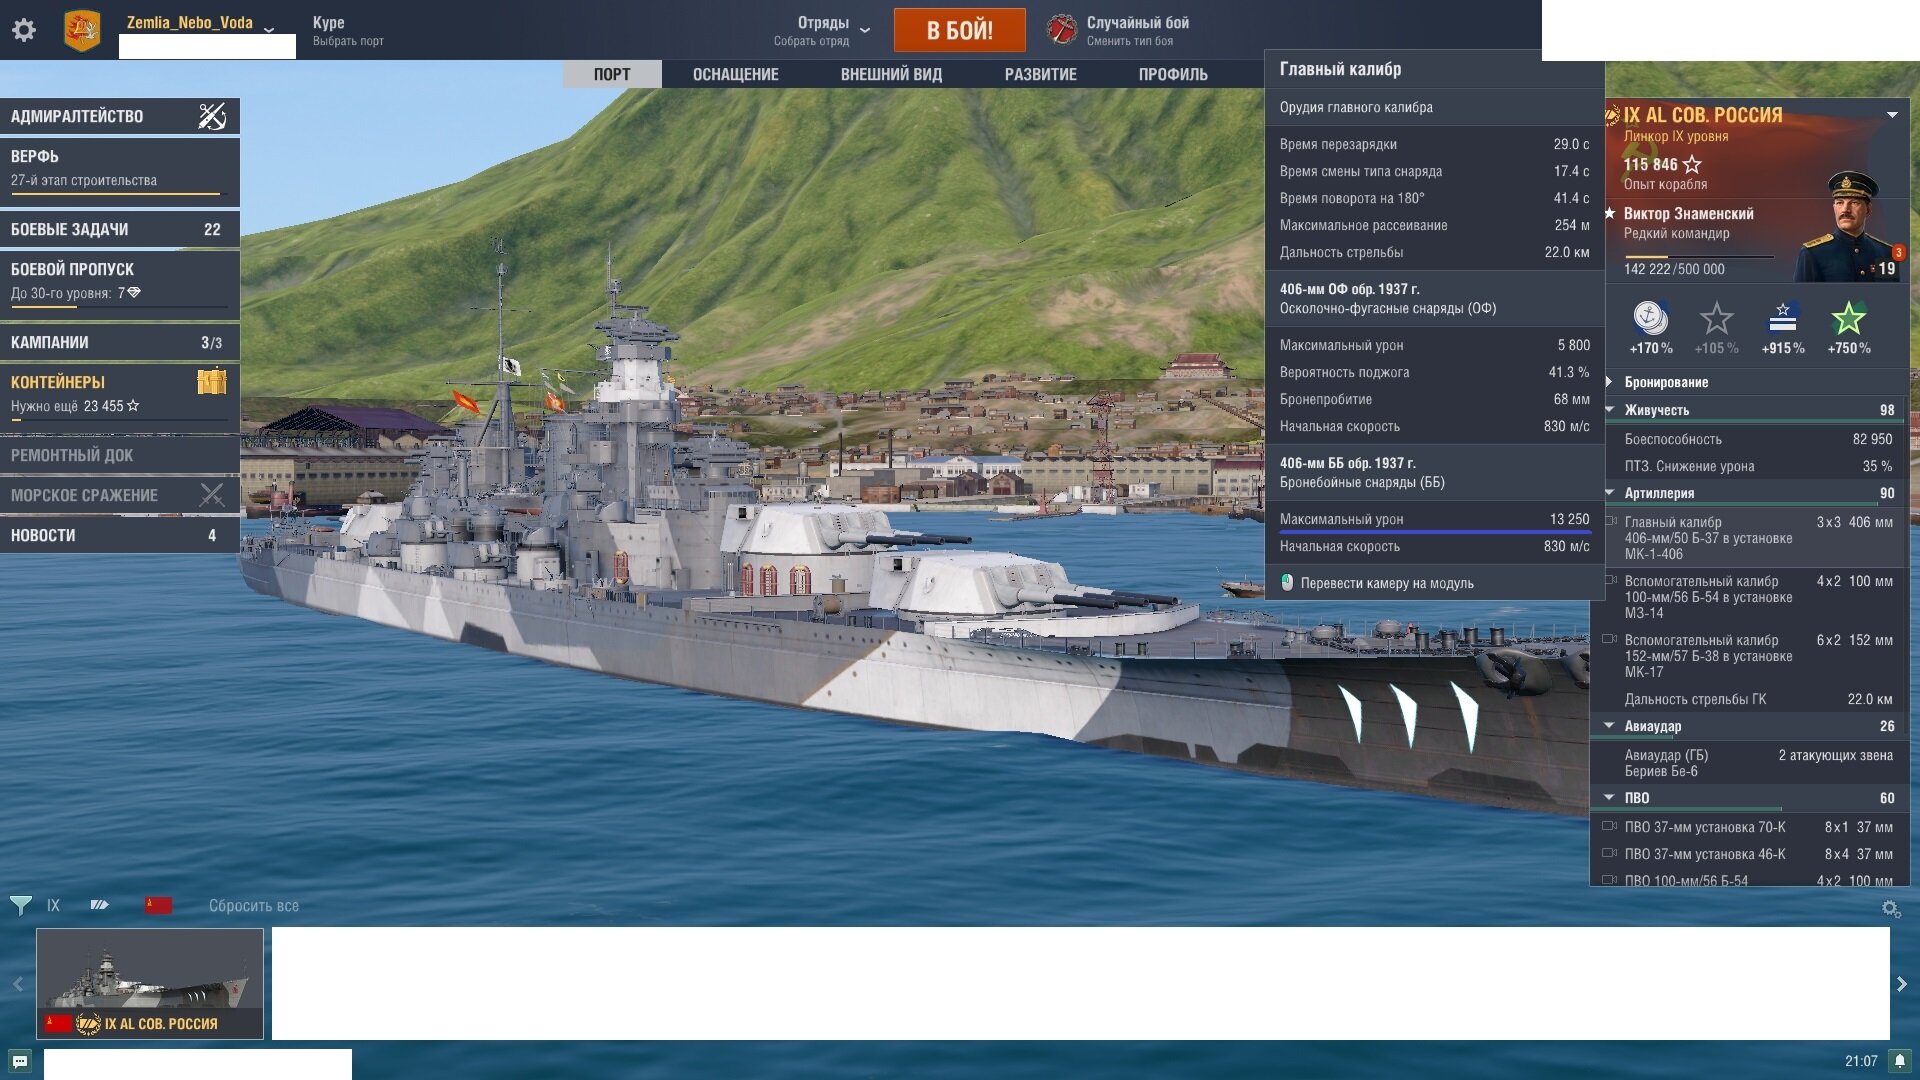The image size is (1920, 1080).
Task: Click the free XP bonus +750% star
Action: click(1849, 320)
